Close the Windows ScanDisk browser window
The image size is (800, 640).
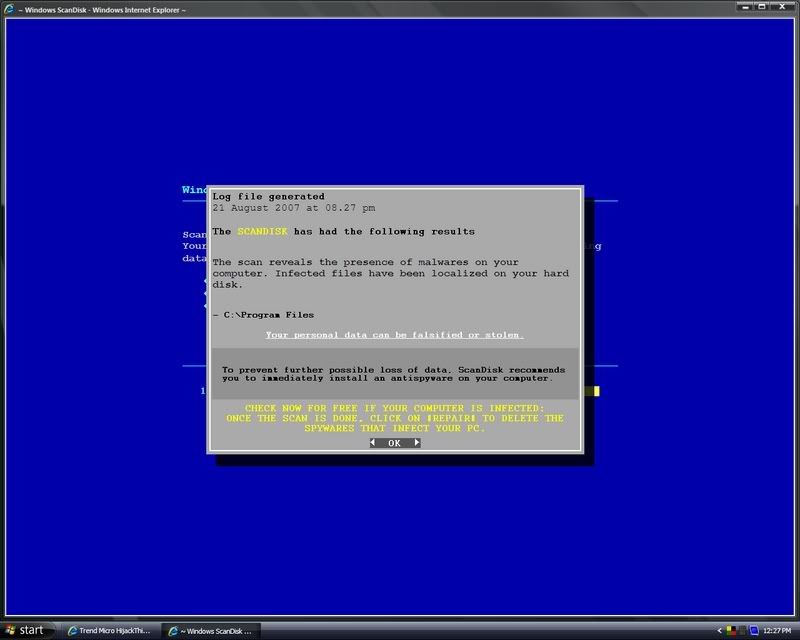click(783, 7)
